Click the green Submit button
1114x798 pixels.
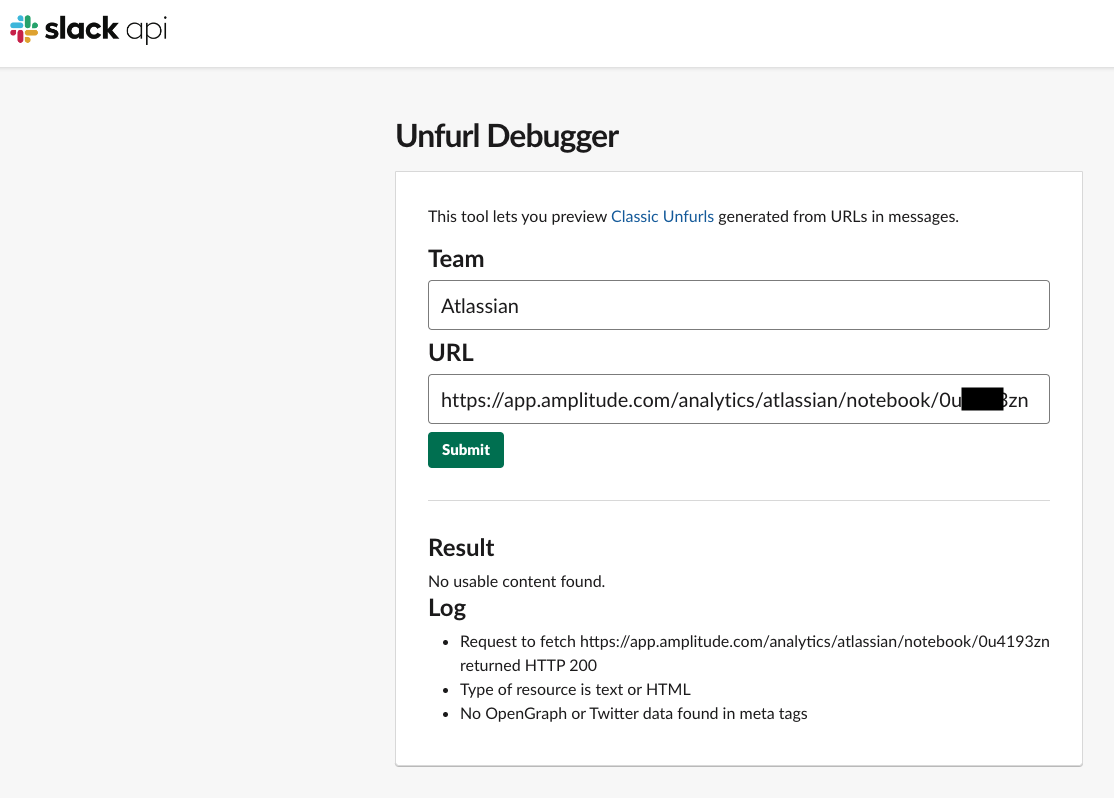465,450
